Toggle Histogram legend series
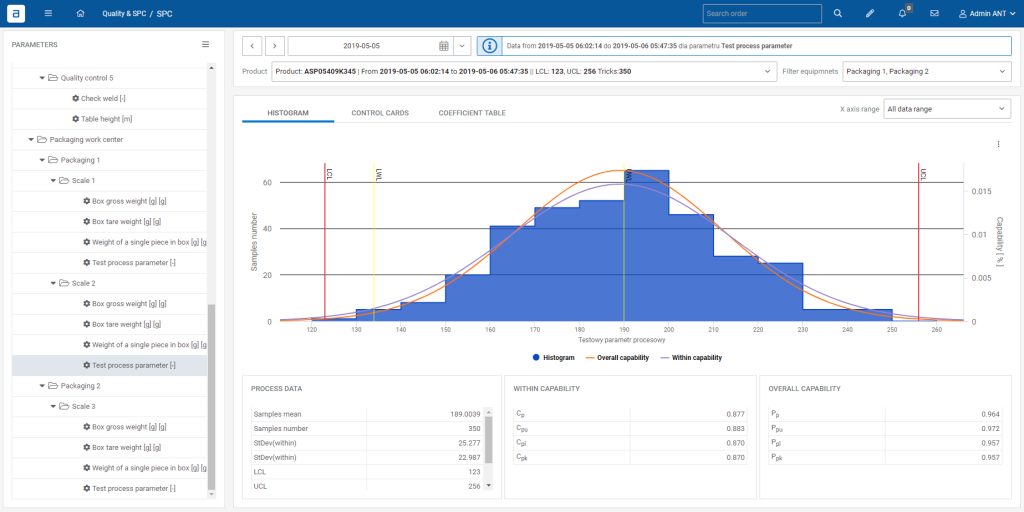1024x512 pixels. (x=554, y=358)
